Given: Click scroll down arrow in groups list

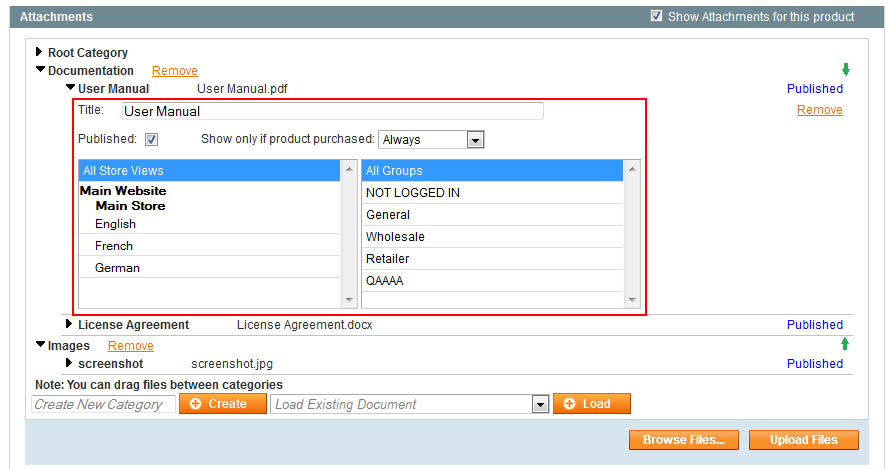Looking at the screenshot, I should click(632, 299).
